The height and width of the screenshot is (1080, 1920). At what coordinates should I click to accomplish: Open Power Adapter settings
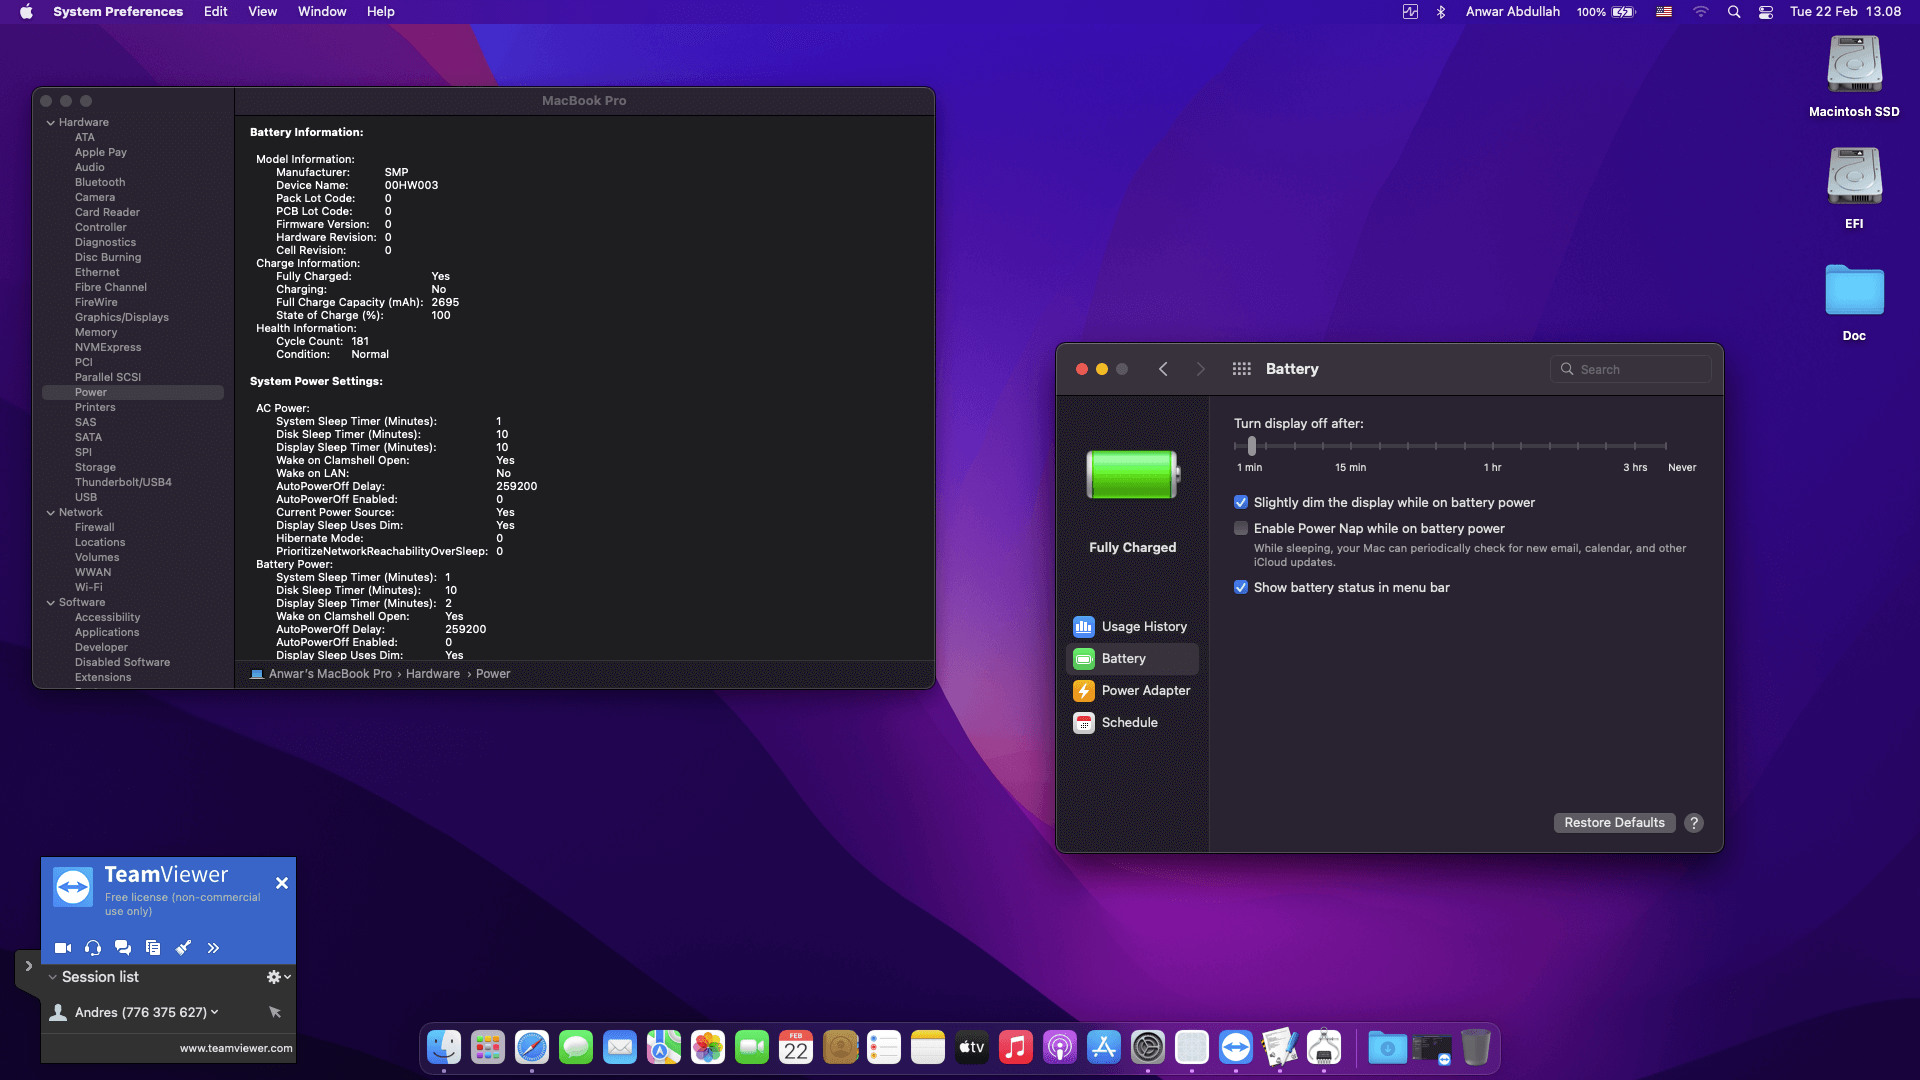pos(1131,691)
